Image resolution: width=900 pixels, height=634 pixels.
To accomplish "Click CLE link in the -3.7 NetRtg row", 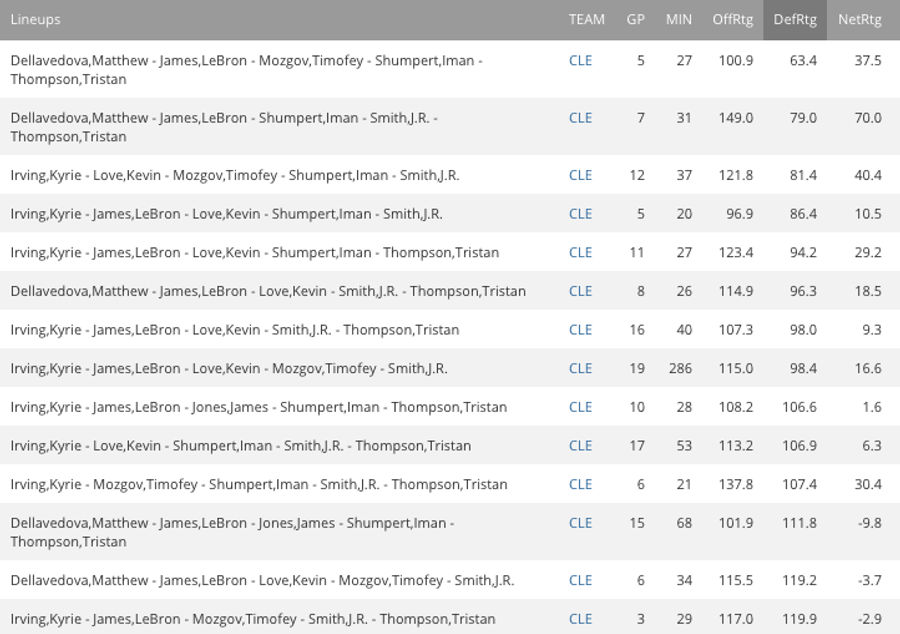I will pyautogui.click(x=580, y=581).
